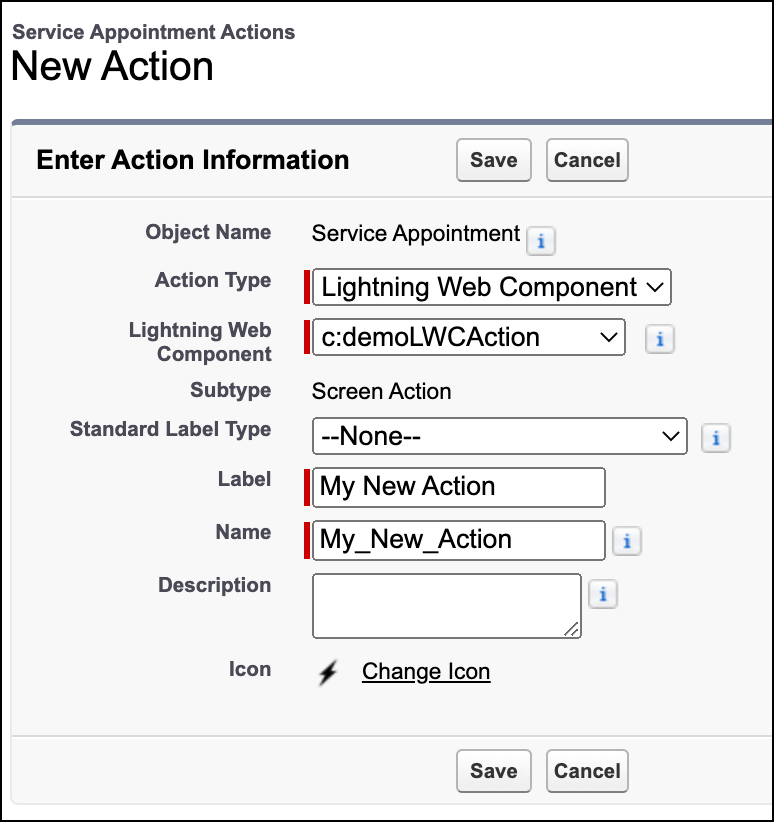Click the top Save button
The image size is (774, 822).
[493, 160]
